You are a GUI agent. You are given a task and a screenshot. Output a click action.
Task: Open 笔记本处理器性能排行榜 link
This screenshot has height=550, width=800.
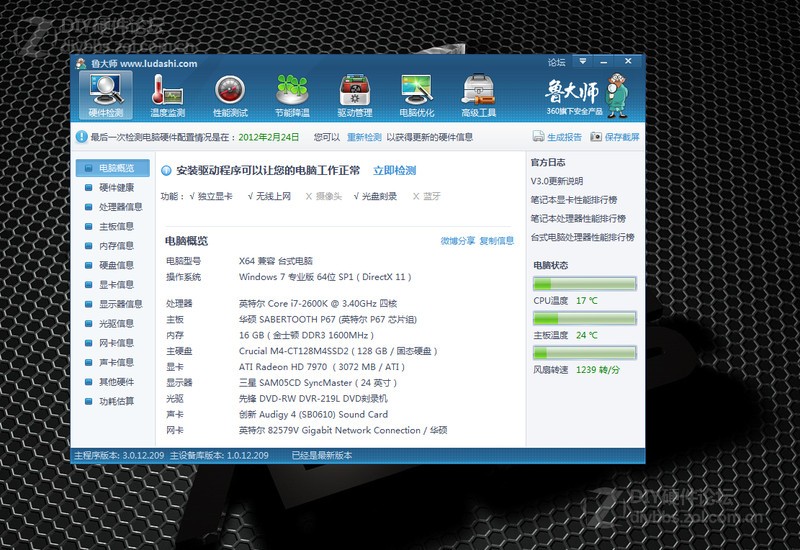tap(578, 218)
